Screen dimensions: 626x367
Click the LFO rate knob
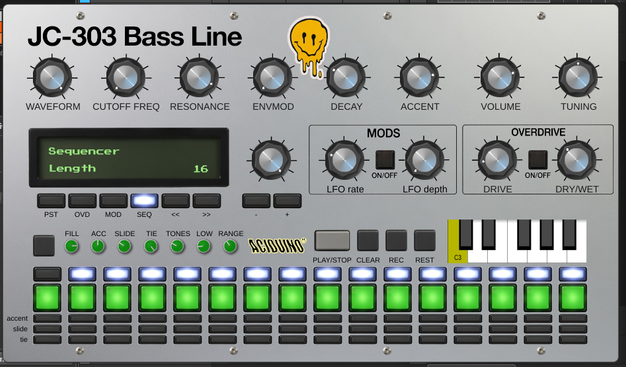[x=344, y=160]
